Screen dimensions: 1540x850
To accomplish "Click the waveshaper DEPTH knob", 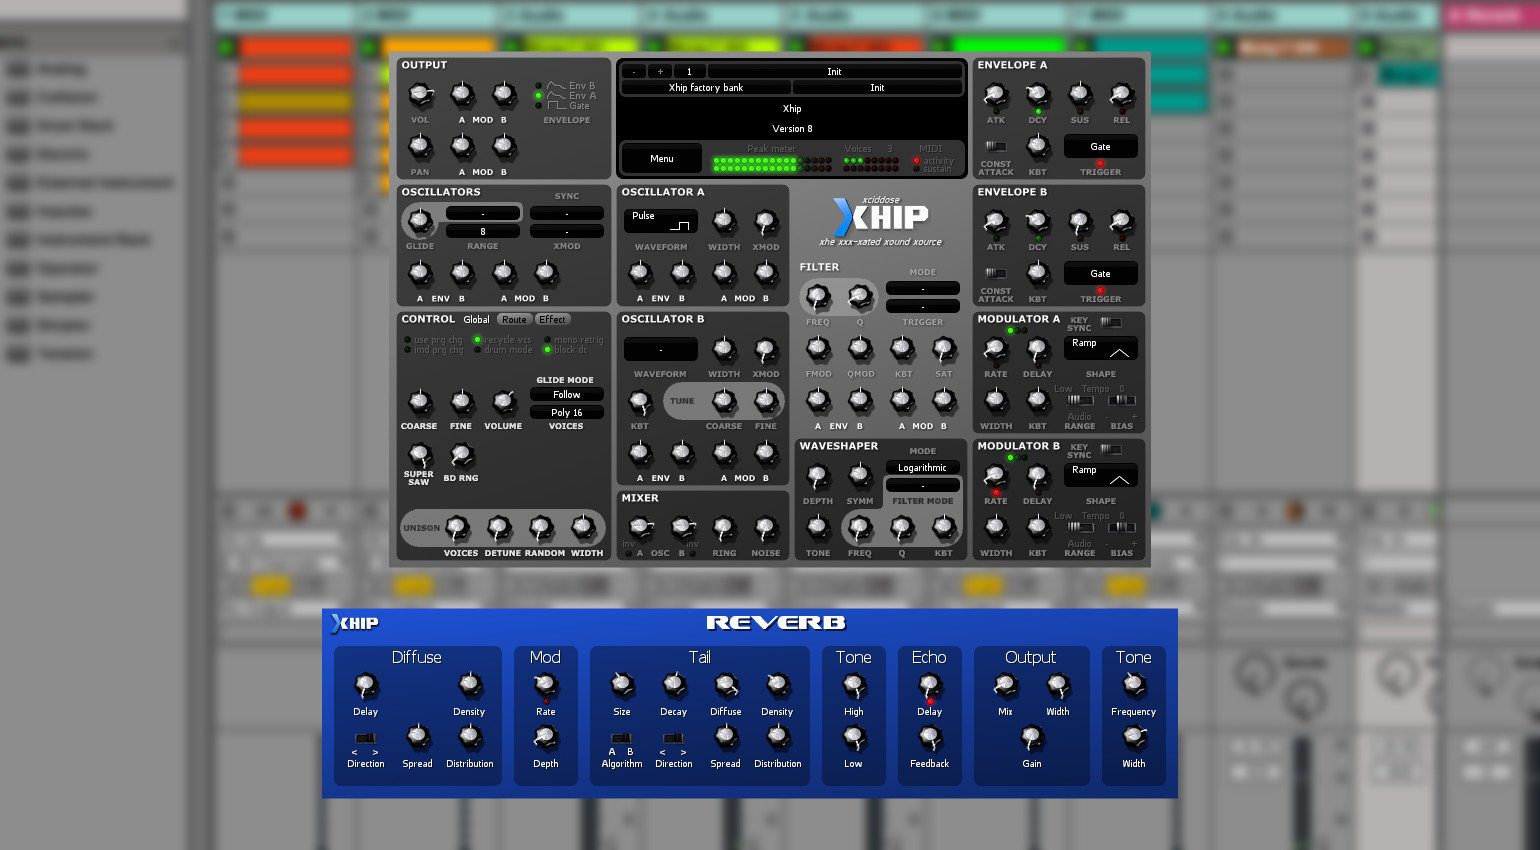I will pos(818,476).
